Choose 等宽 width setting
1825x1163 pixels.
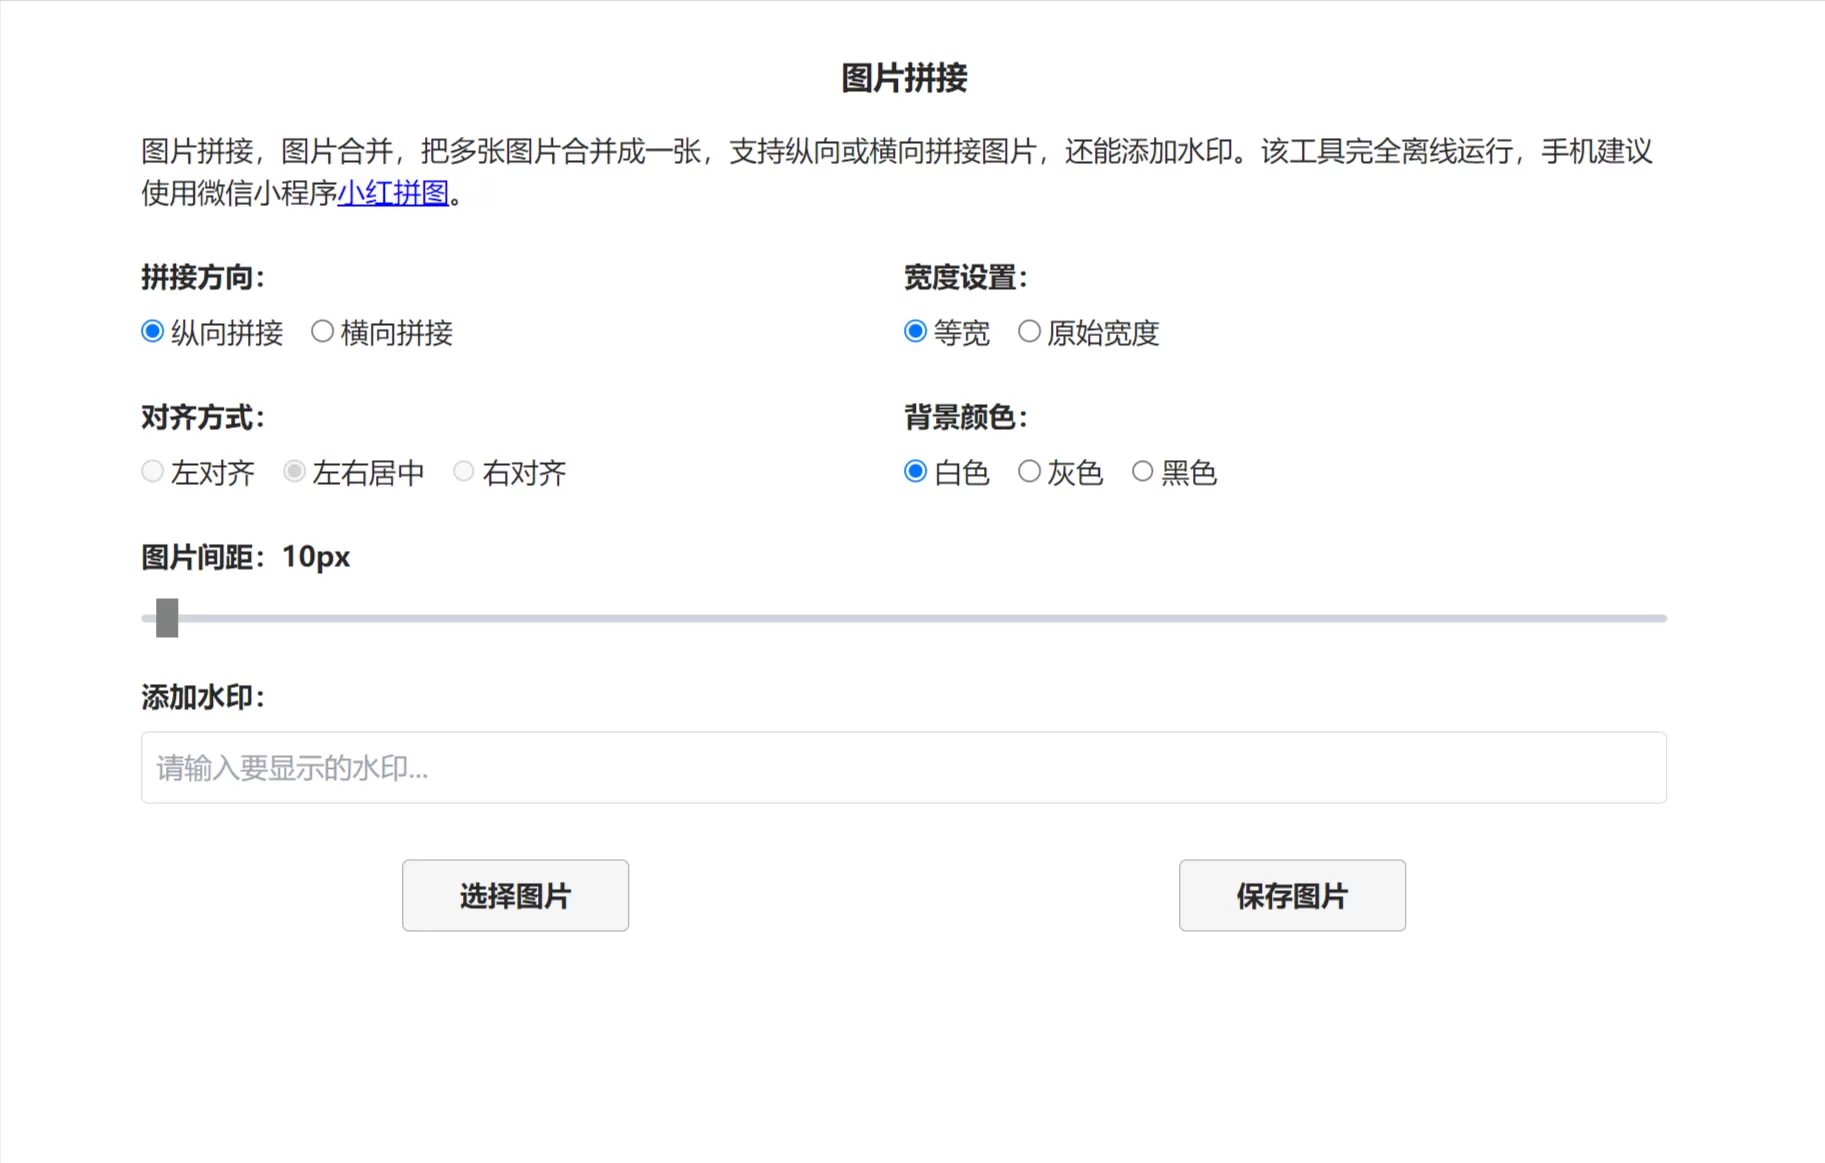click(914, 331)
